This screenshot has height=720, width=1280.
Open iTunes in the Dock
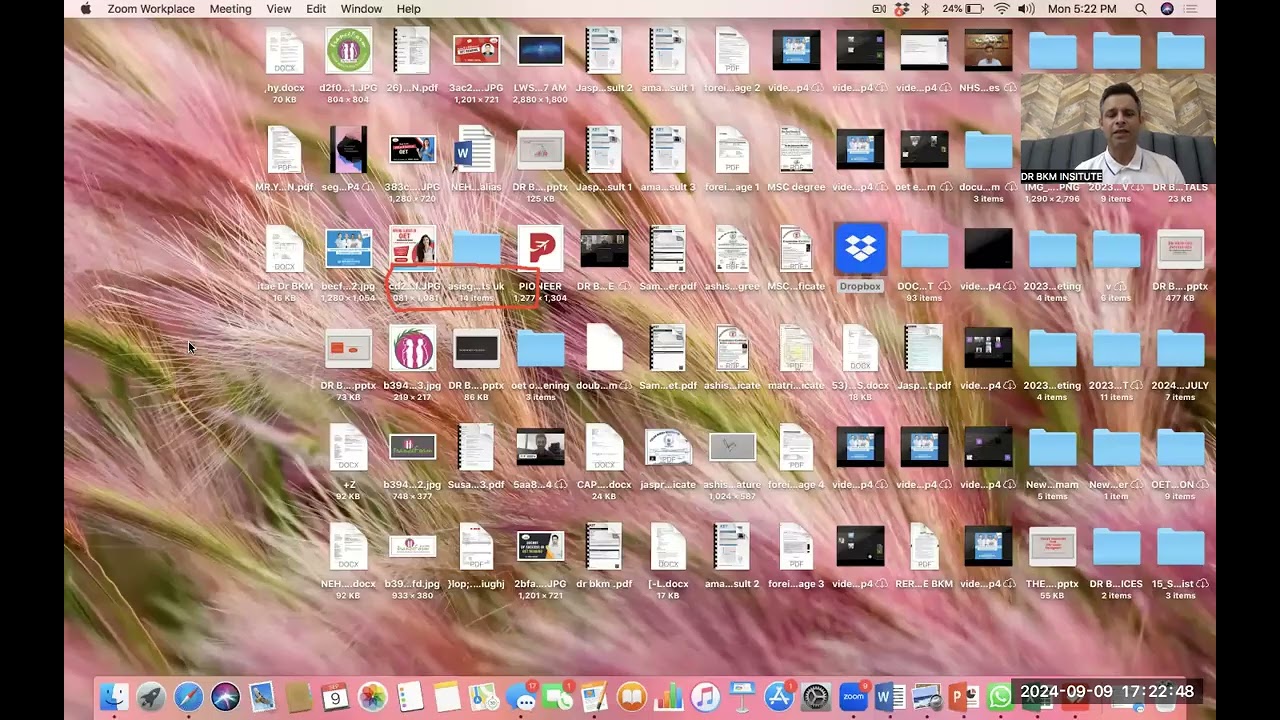click(x=705, y=697)
